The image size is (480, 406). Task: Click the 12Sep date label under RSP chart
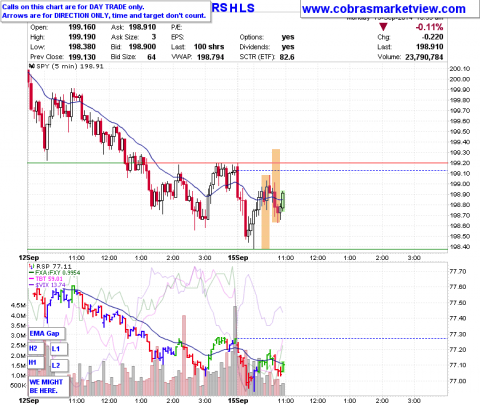(x=29, y=400)
